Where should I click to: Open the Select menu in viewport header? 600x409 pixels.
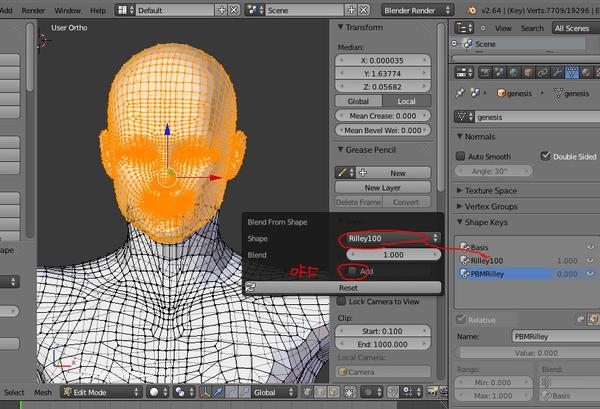[x=14, y=392]
